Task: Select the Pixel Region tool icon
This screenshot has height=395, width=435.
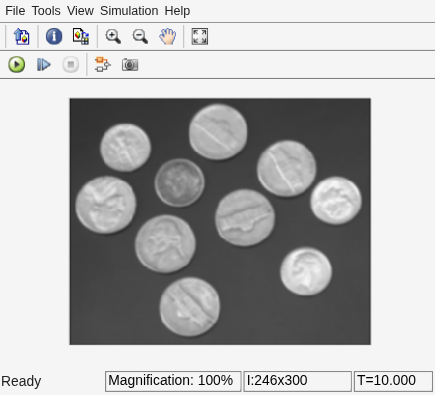Action: (81, 36)
